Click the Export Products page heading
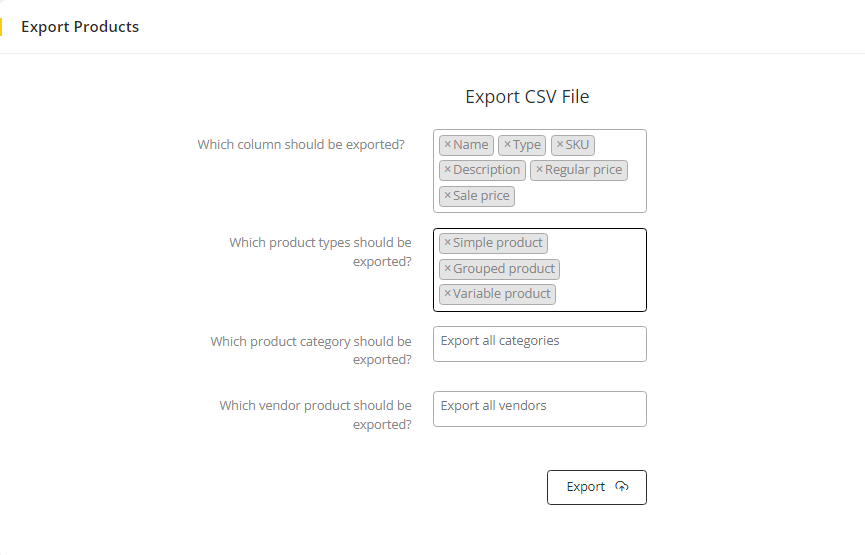This screenshot has width=865, height=555. 80,27
